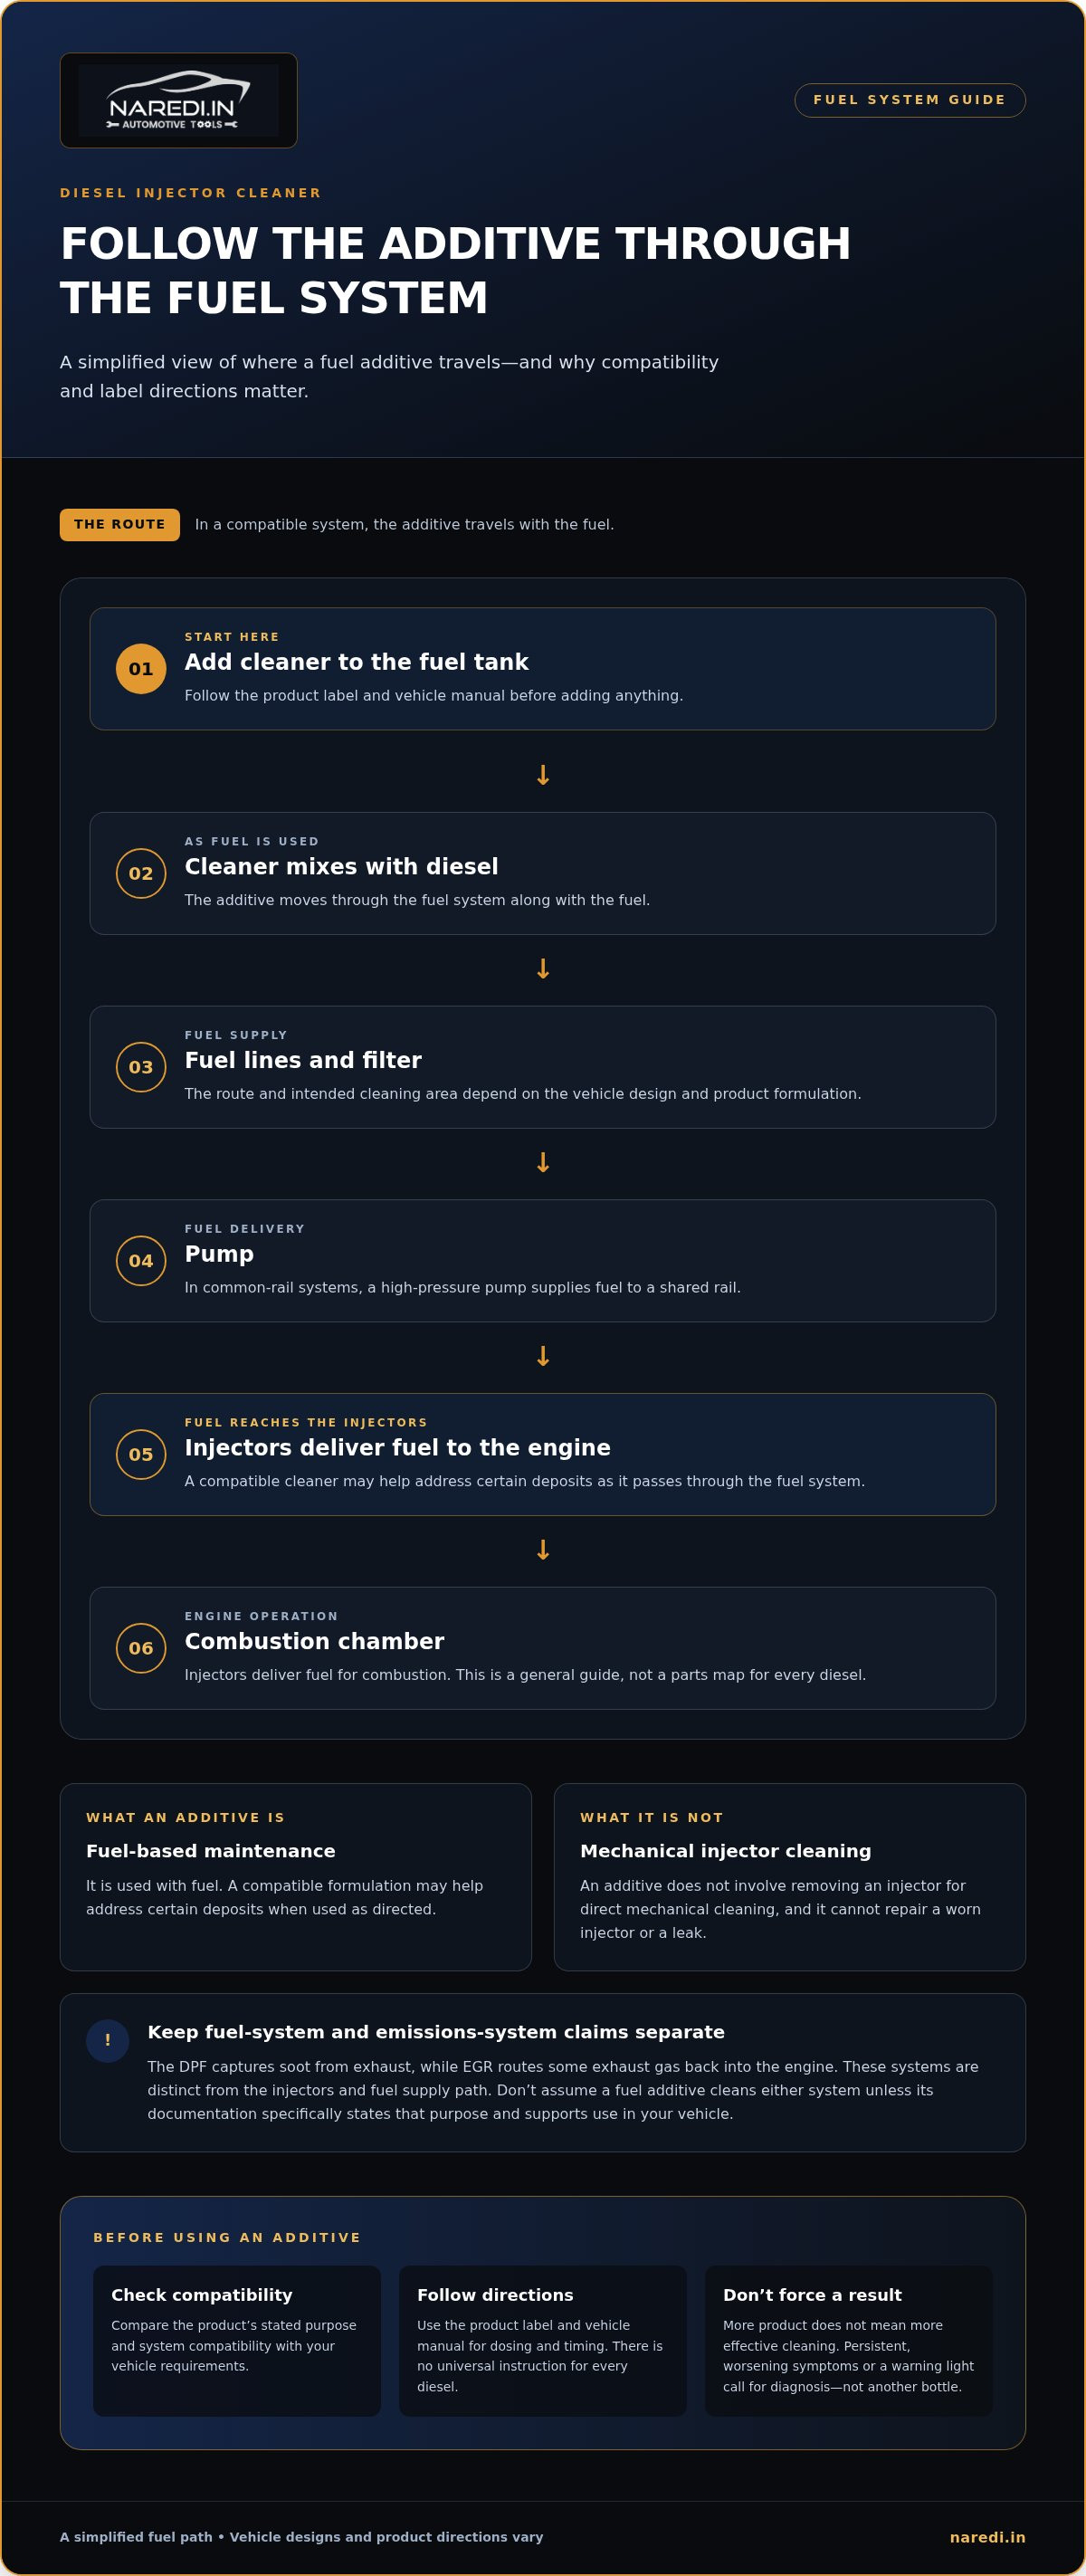Viewport: 1086px width, 2576px height.
Task: Click the Mechanical injector cleaning card
Action: tap(790, 1877)
